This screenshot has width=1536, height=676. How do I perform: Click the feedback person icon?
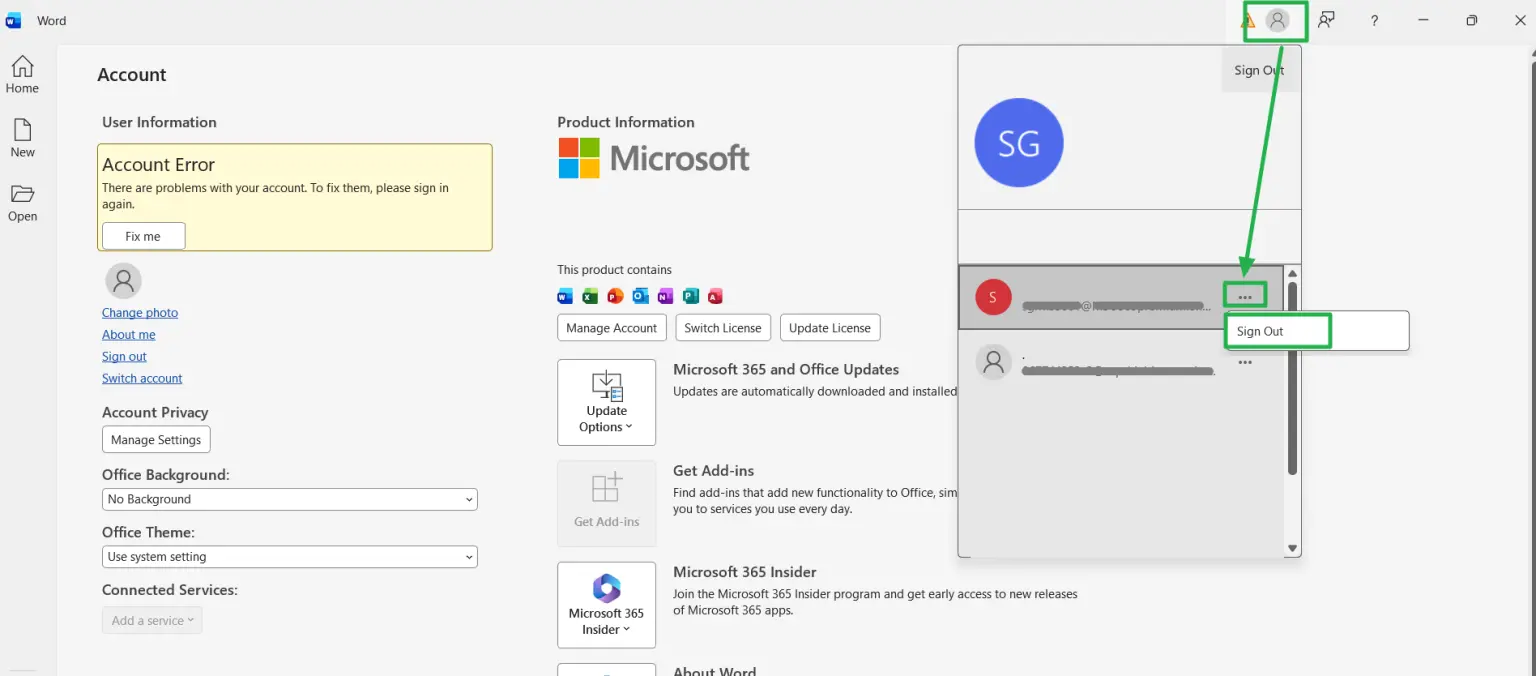coord(1326,20)
